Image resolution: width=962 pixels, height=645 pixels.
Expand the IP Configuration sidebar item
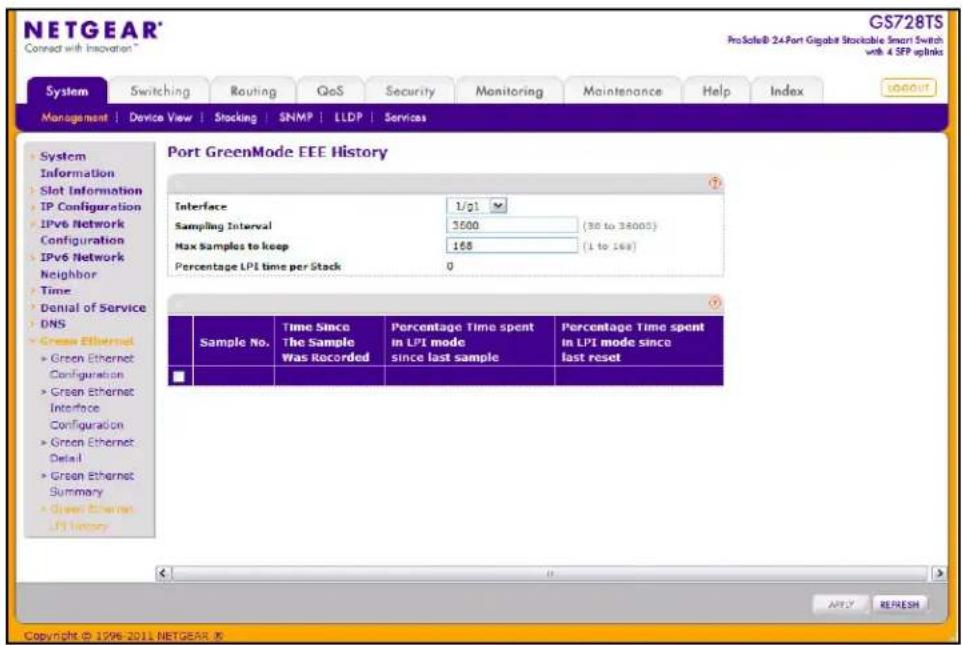click(x=90, y=207)
